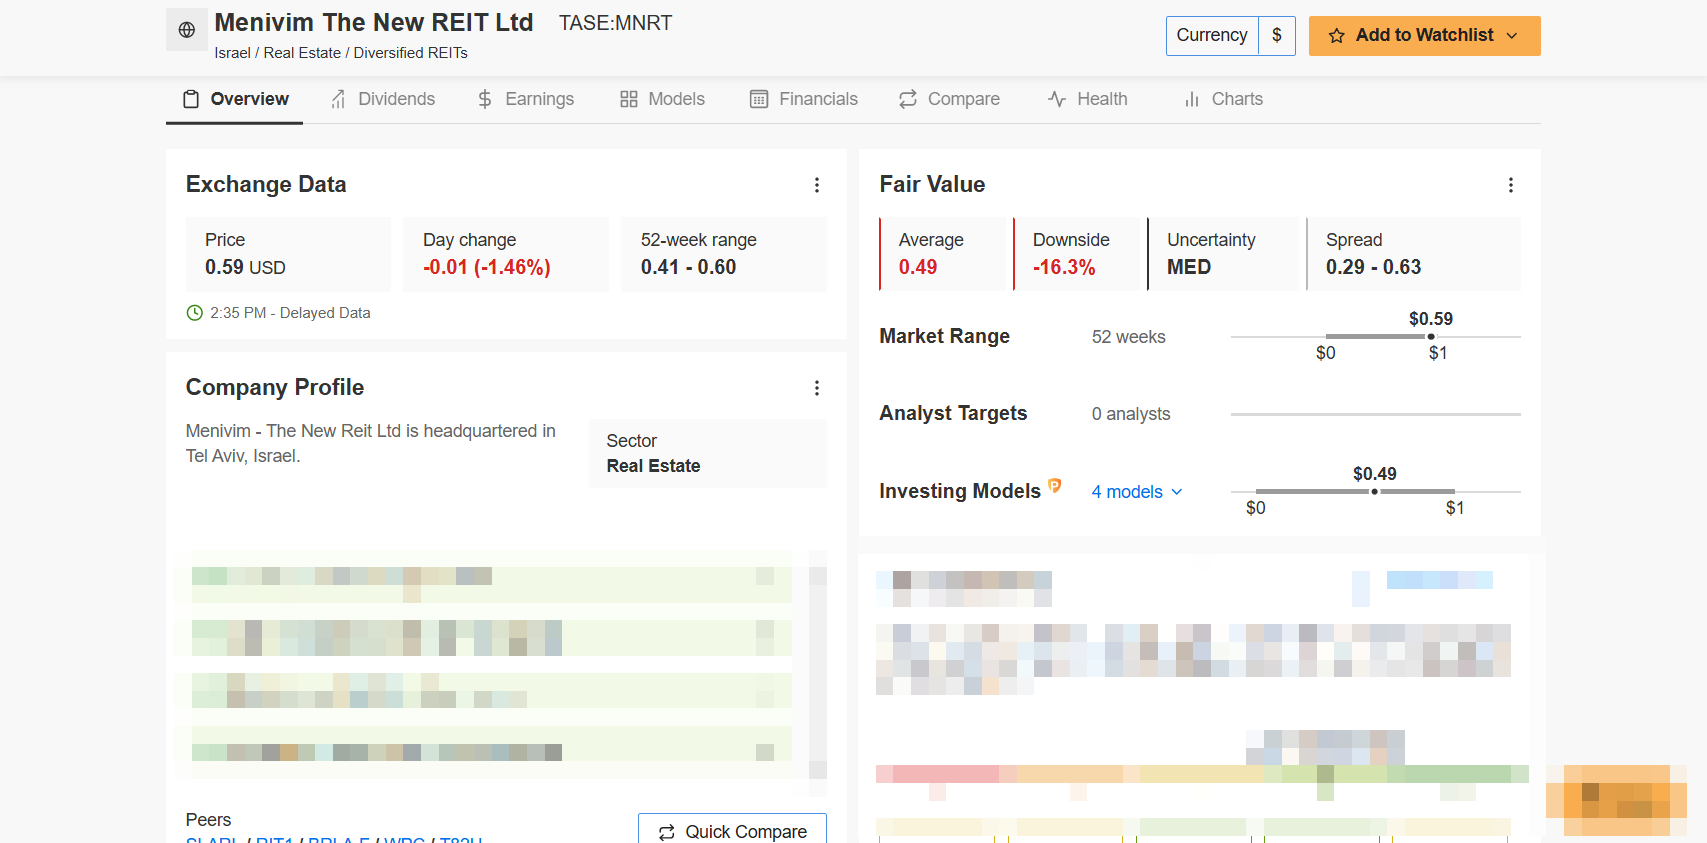The height and width of the screenshot is (843, 1707).
Task: Click the 52-week range 0.41 - 0.60 value
Action: tap(689, 267)
